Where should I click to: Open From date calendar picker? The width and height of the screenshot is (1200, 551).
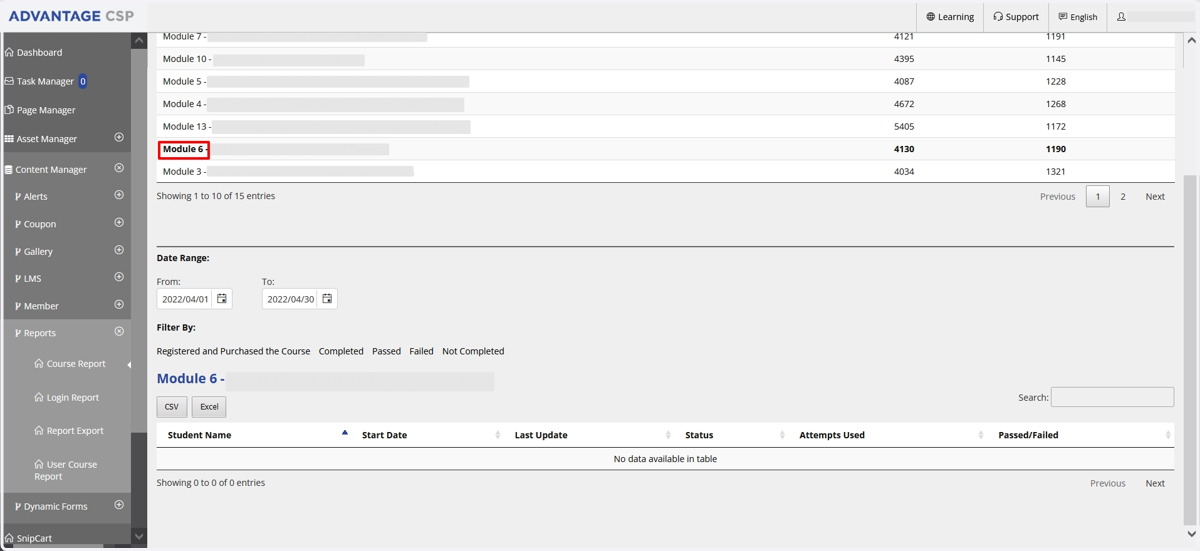pyautogui.click(x=222, y=299)
